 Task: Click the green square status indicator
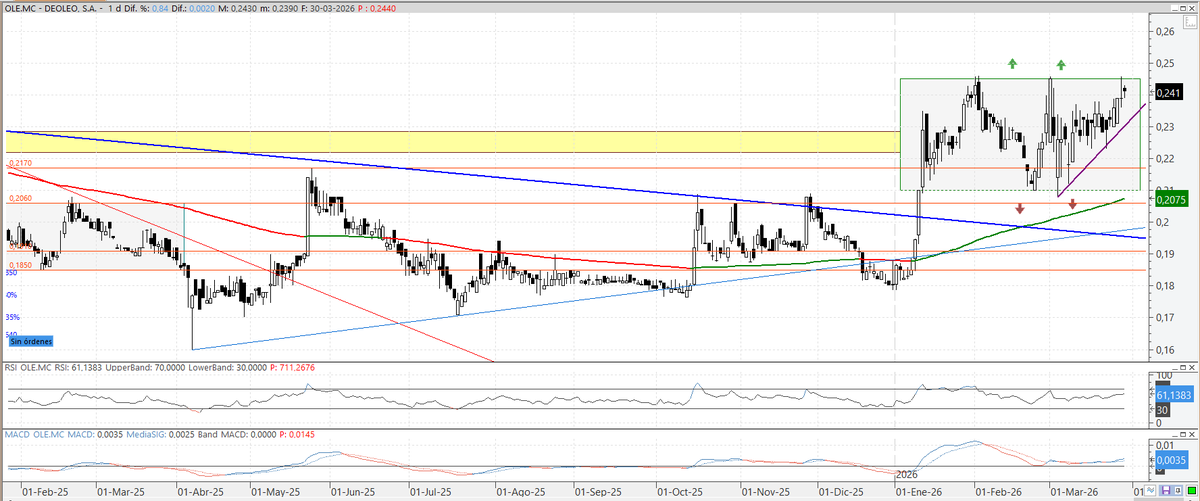click(x=1192, y=490)
